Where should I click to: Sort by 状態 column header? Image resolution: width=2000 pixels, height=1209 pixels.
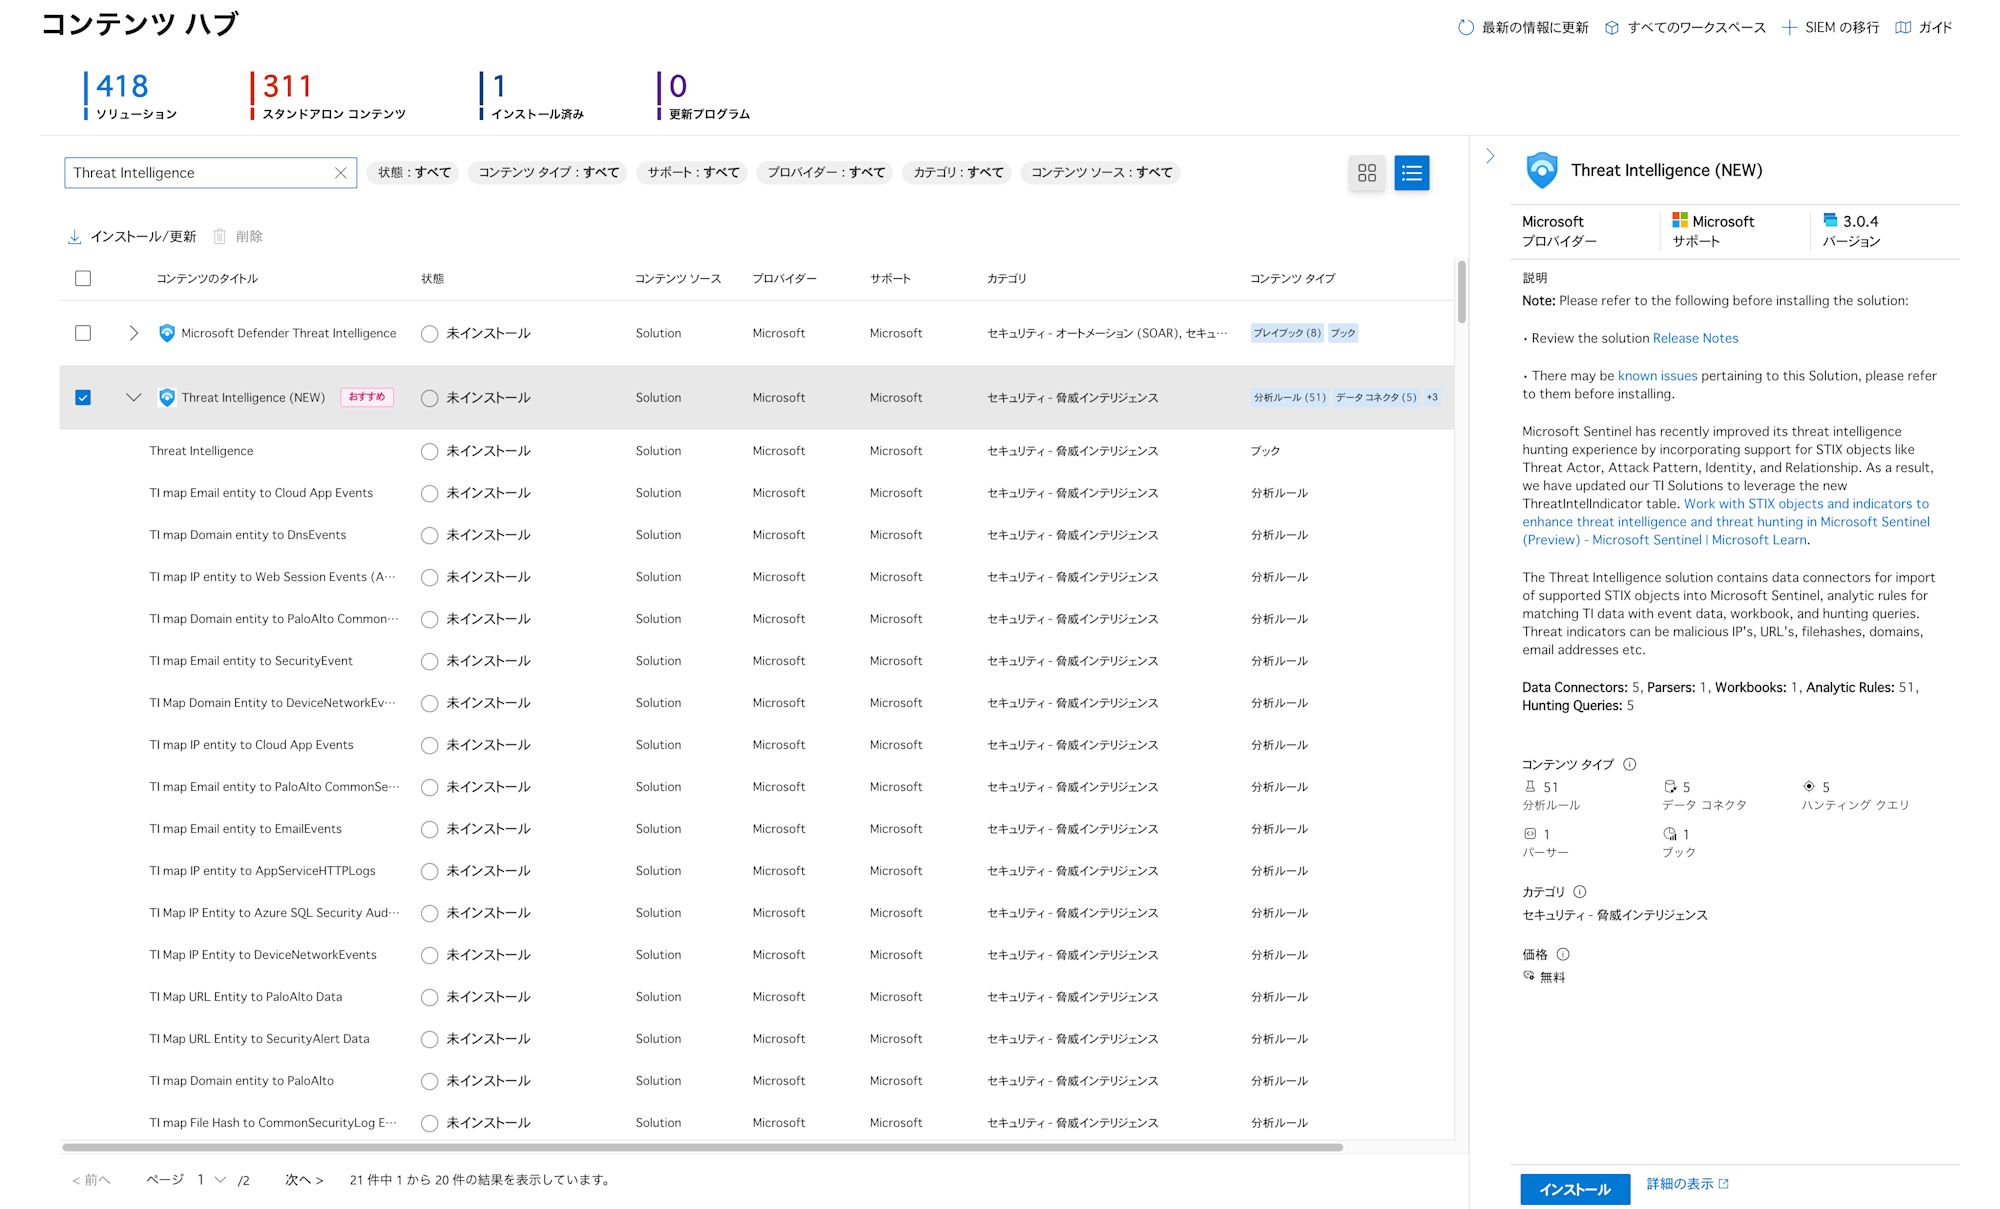[x=432, y=279]
